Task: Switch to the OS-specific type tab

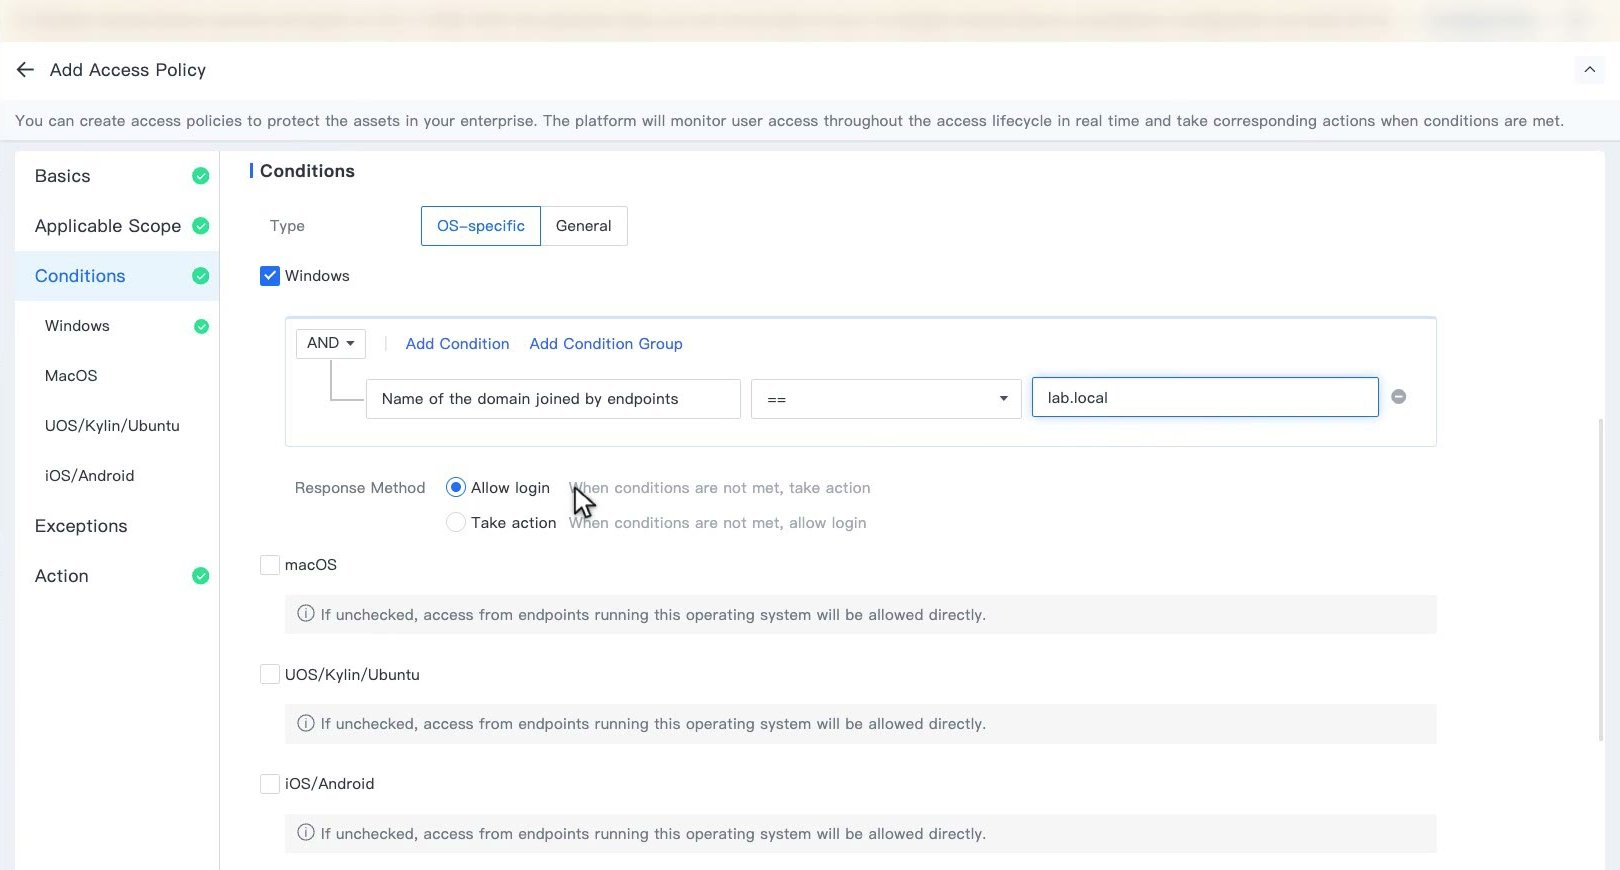Action: (481, 226)
